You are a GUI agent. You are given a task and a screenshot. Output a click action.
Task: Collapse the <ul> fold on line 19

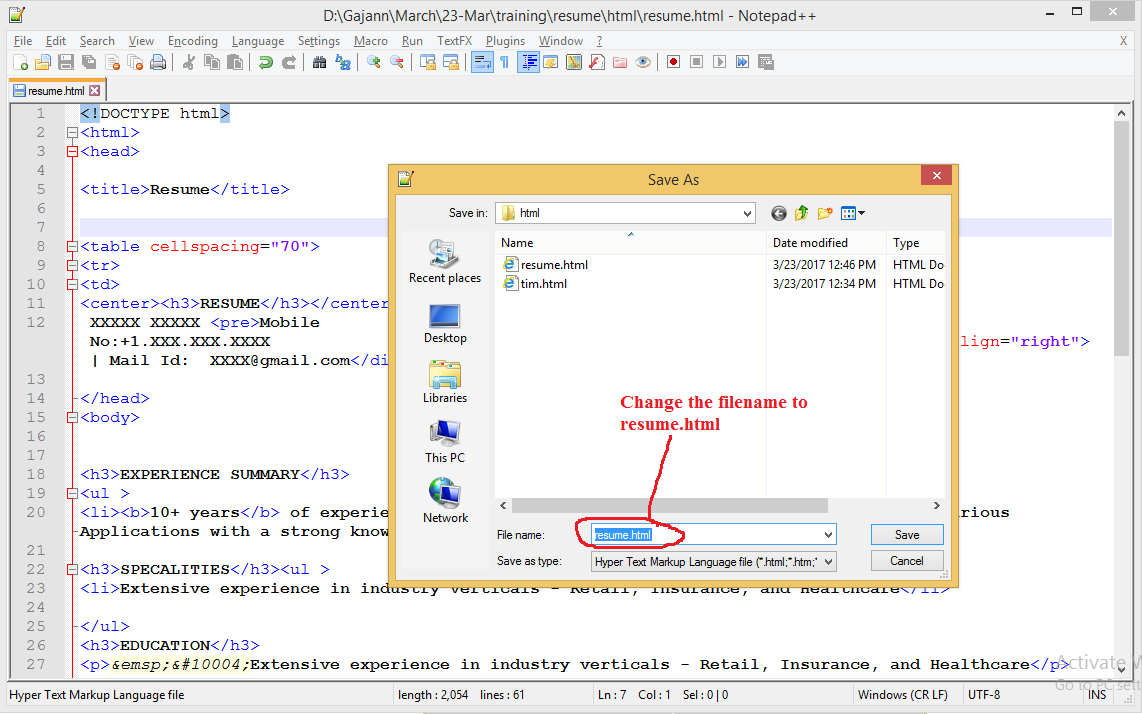coord(72,493)
